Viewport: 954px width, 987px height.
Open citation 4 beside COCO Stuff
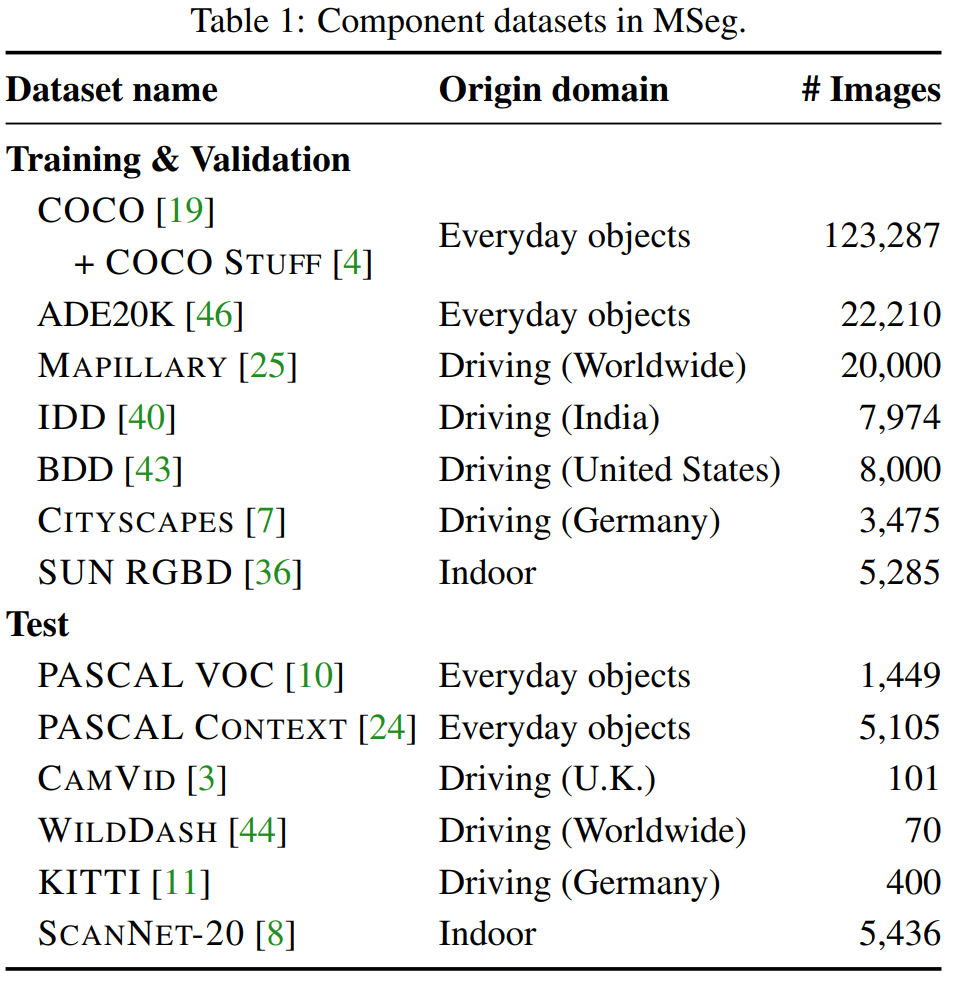352,262
